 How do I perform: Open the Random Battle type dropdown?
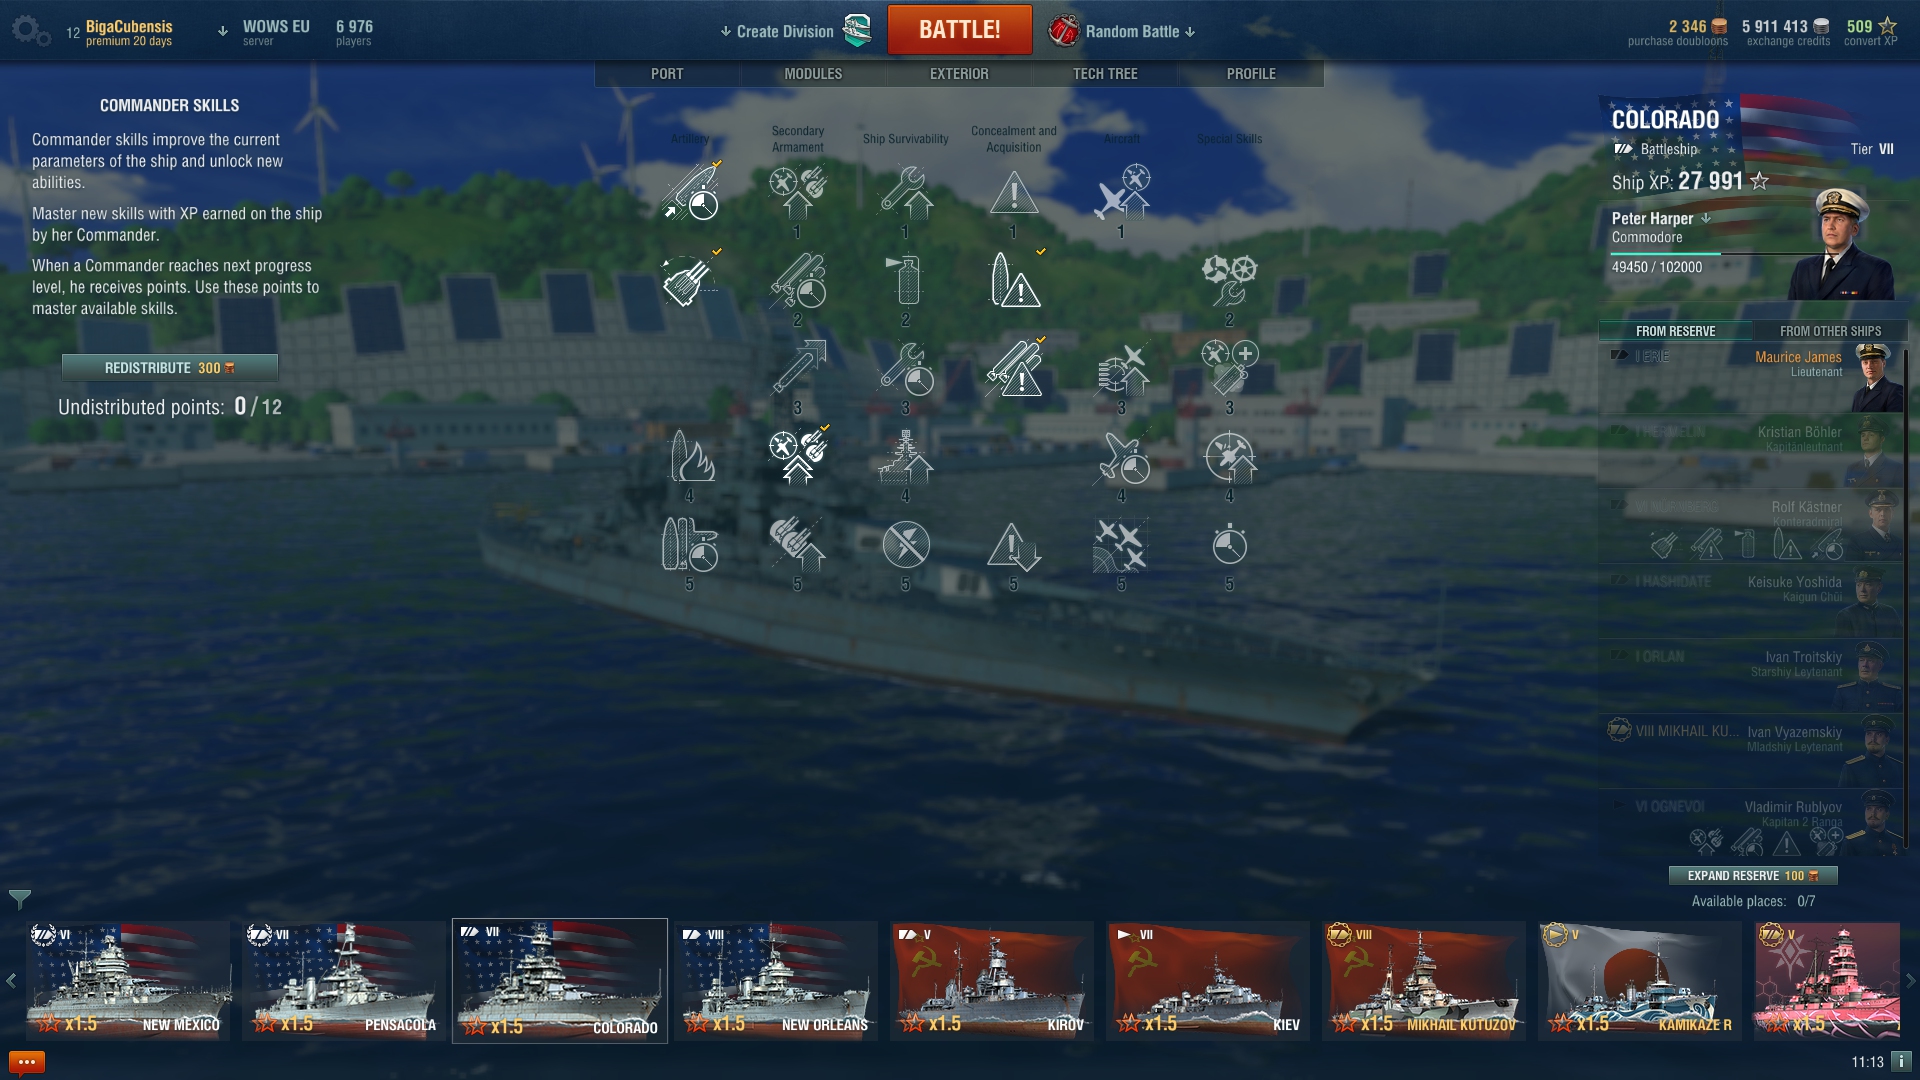tap(1122, 31)
